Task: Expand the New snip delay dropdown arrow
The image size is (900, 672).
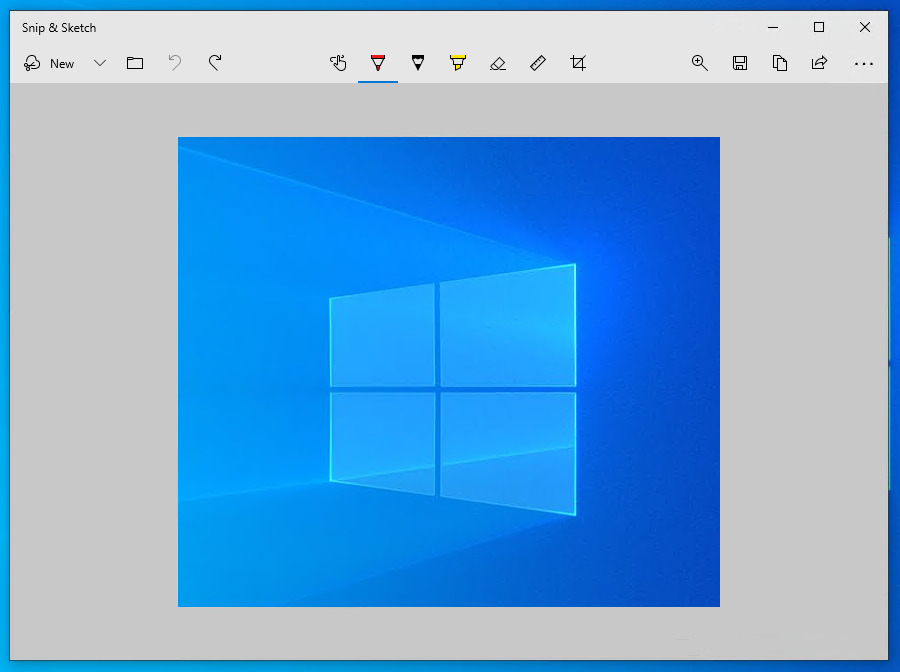Action: coord(100,63)
